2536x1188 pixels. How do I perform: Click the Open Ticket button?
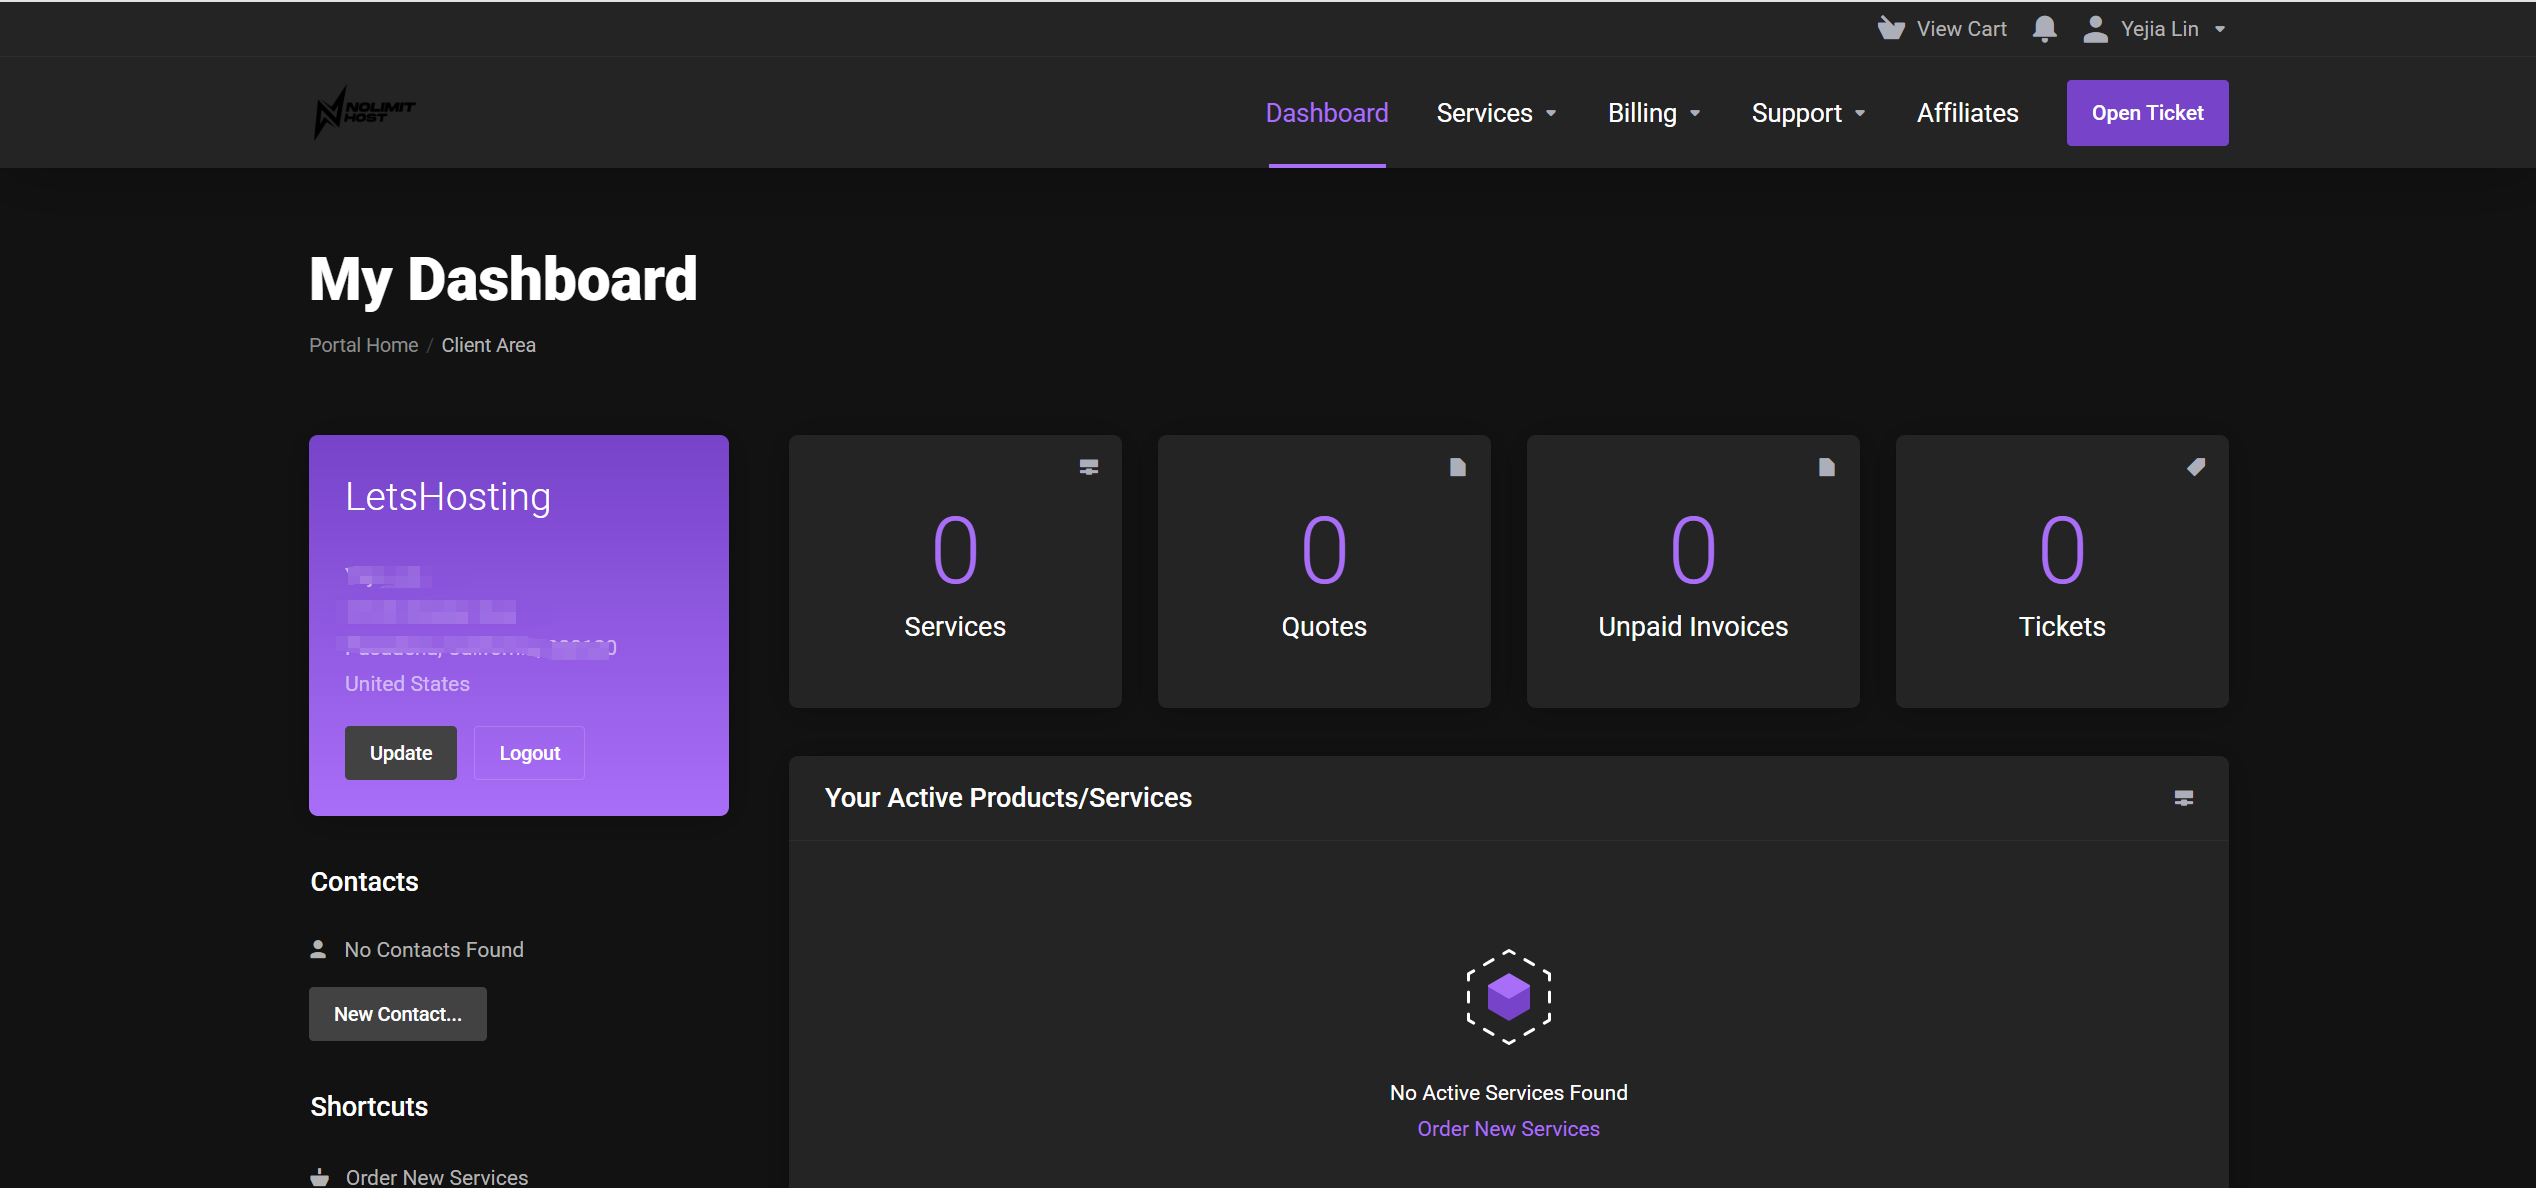2147,113
